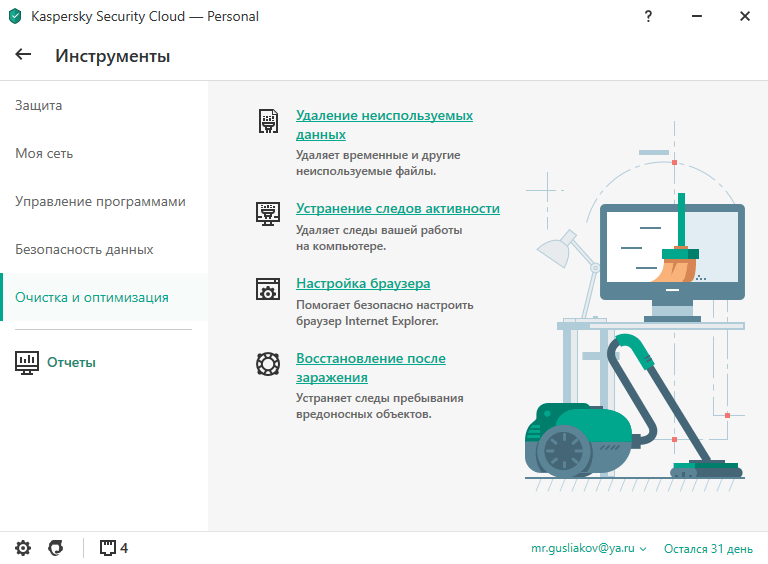This screenshot has height=564, width=768.
Task: Click the Инструменты page heading
Action: coord(113,56)
